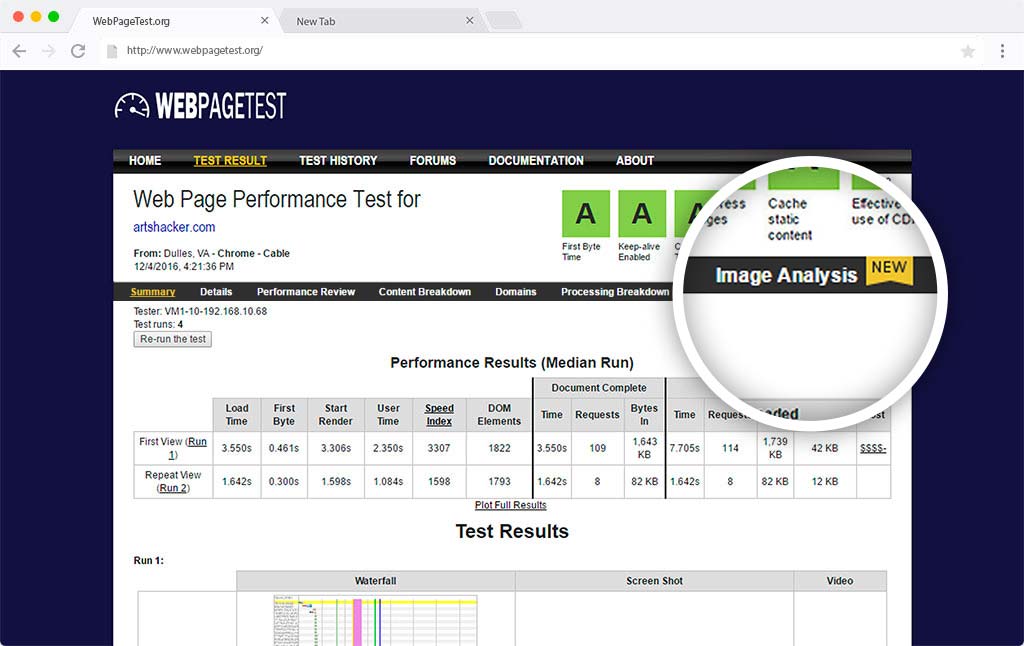Click the 42 KB cell
This screenshot has height=646, width=1024.
(825, 448)
